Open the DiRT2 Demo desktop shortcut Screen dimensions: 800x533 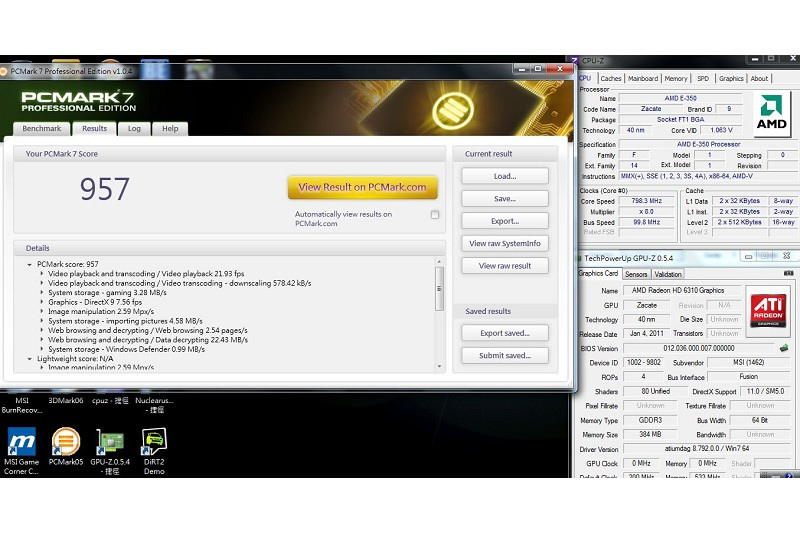pyautogui.click(x=154, y=451)
